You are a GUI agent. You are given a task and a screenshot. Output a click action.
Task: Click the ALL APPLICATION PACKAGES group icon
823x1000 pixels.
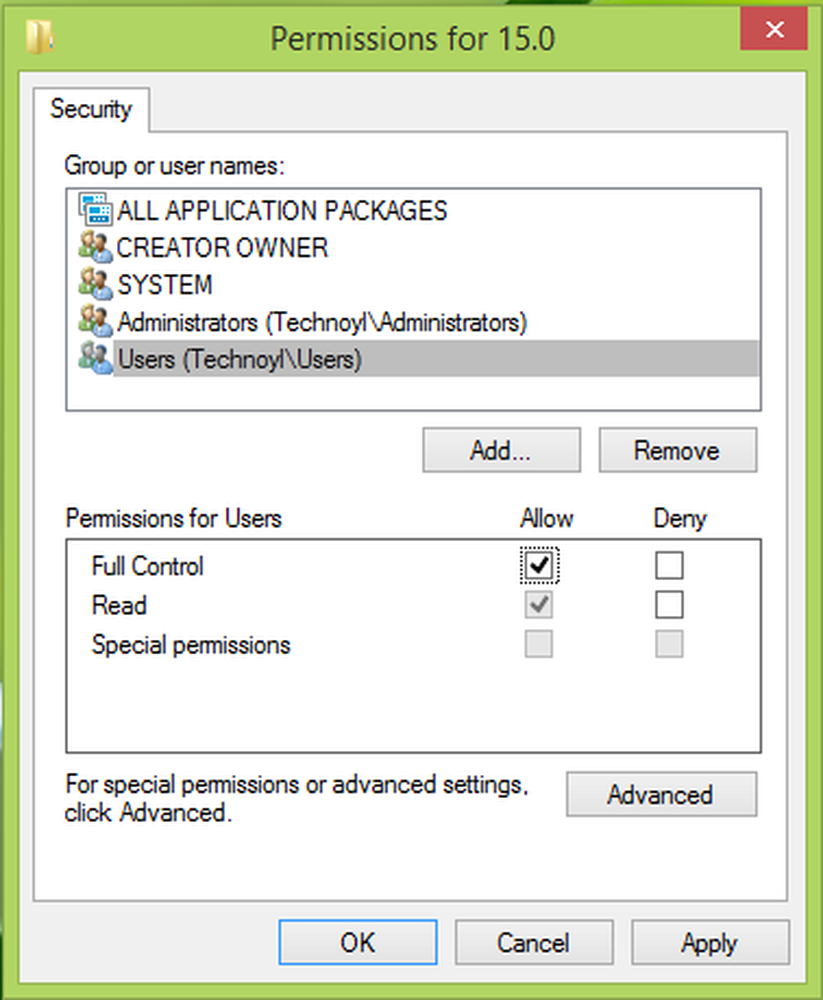[95, 211]
